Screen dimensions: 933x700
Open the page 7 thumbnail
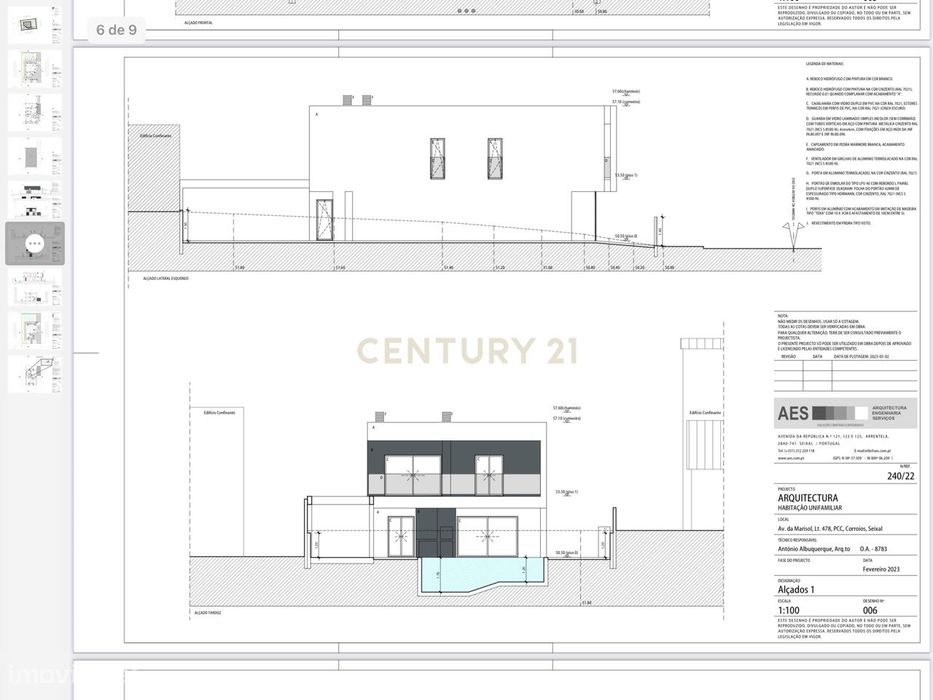click(x=35, y=288)
